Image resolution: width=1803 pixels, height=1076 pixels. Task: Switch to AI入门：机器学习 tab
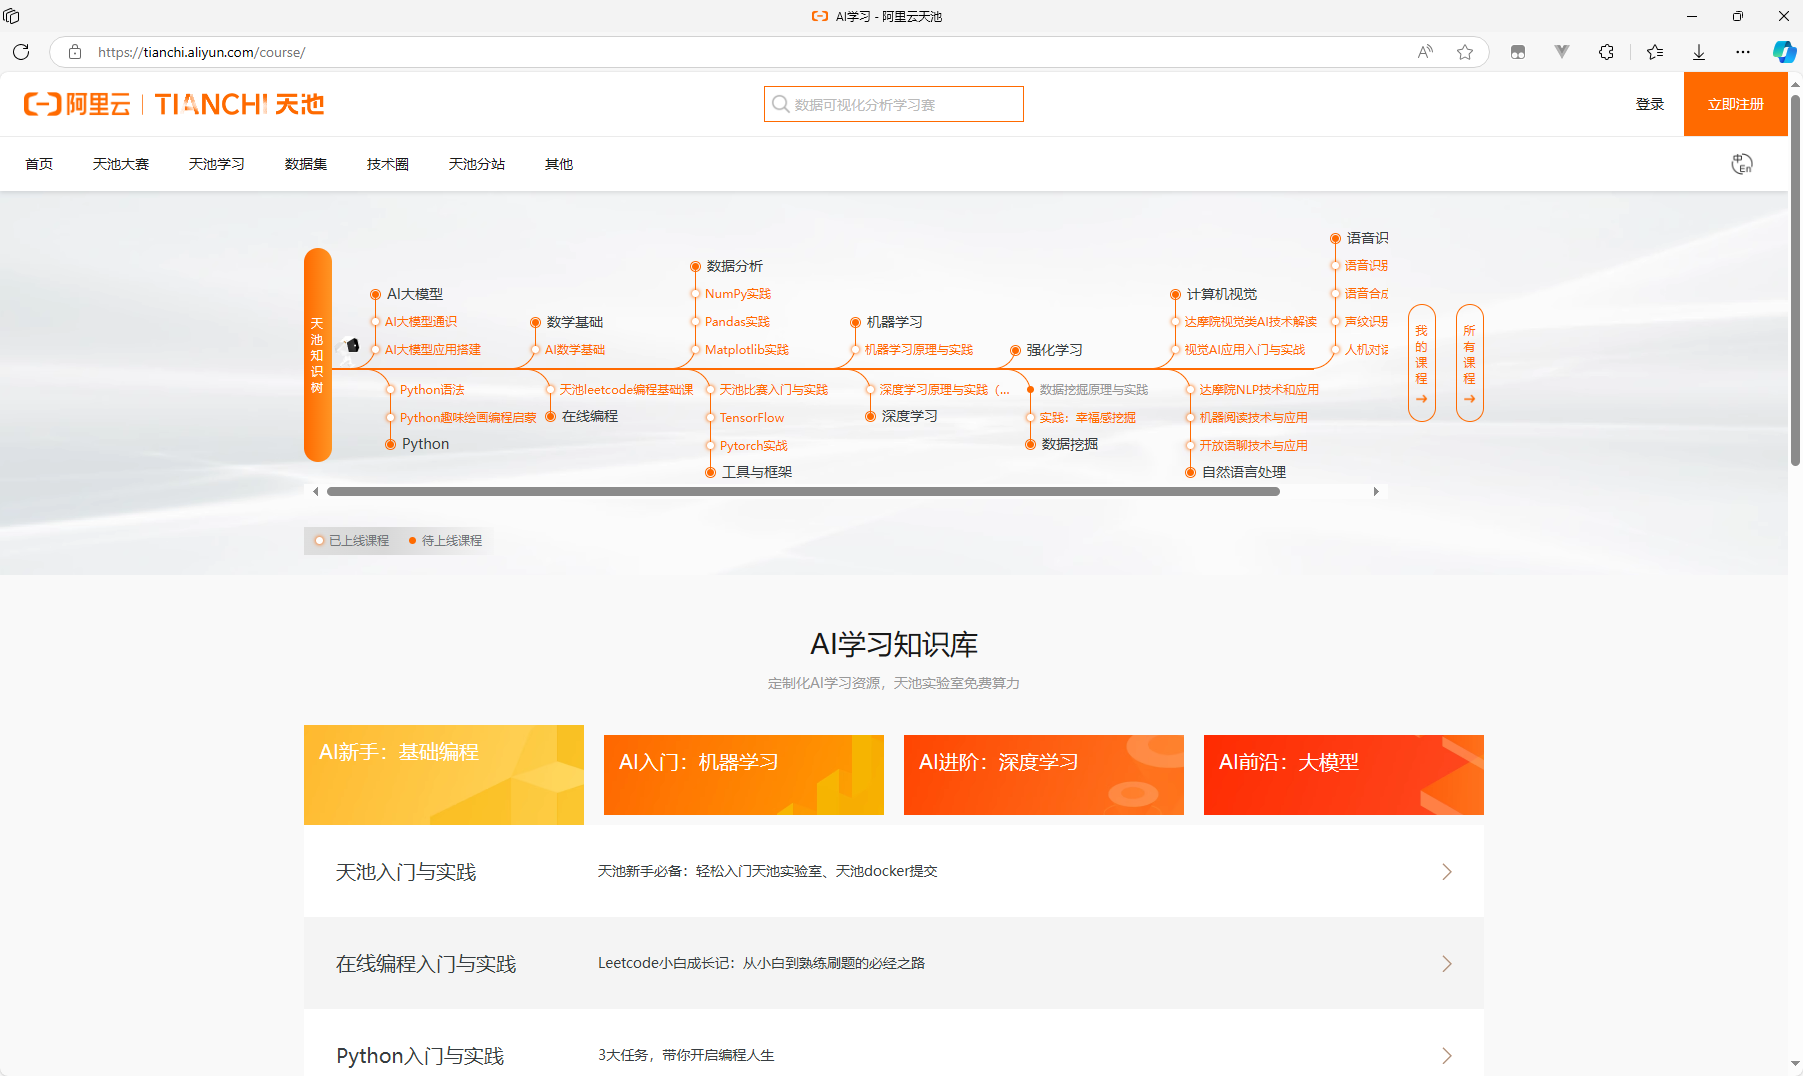(x=743, y=775)
